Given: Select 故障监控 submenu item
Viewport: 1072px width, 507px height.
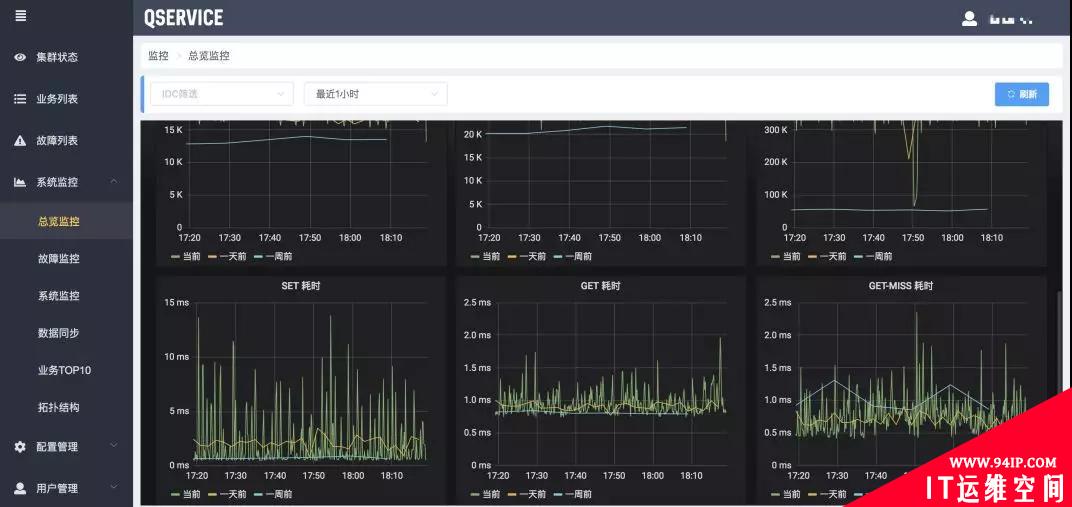Looking at the screenshot, I should click(59, 259).
